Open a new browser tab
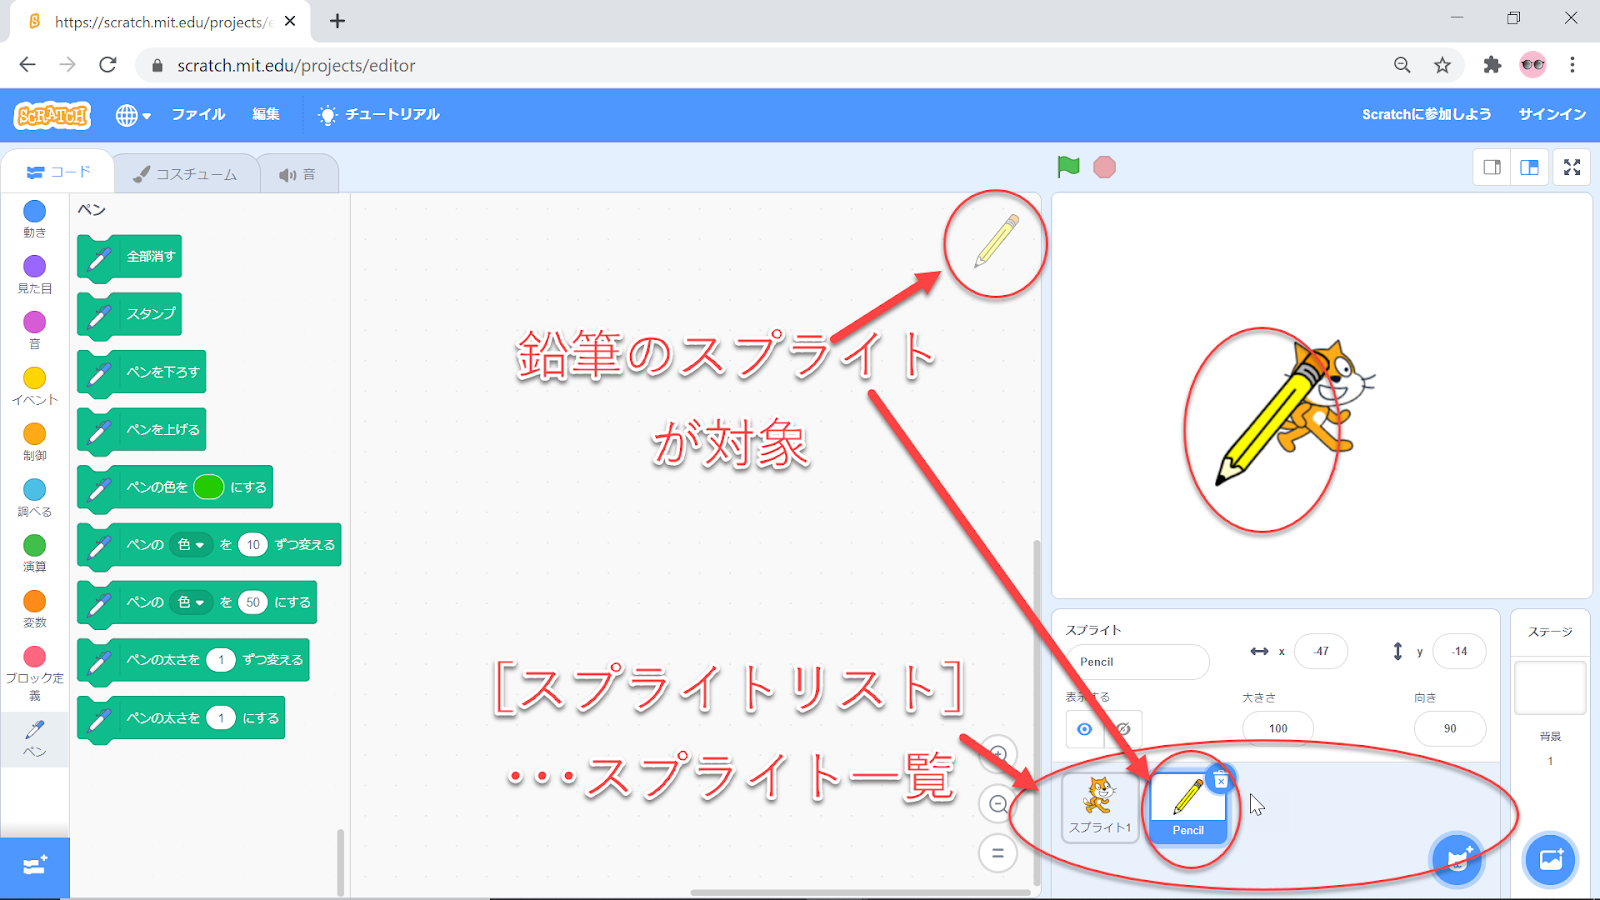Screen dimensions: 1600x900 (x=337, y=21)
